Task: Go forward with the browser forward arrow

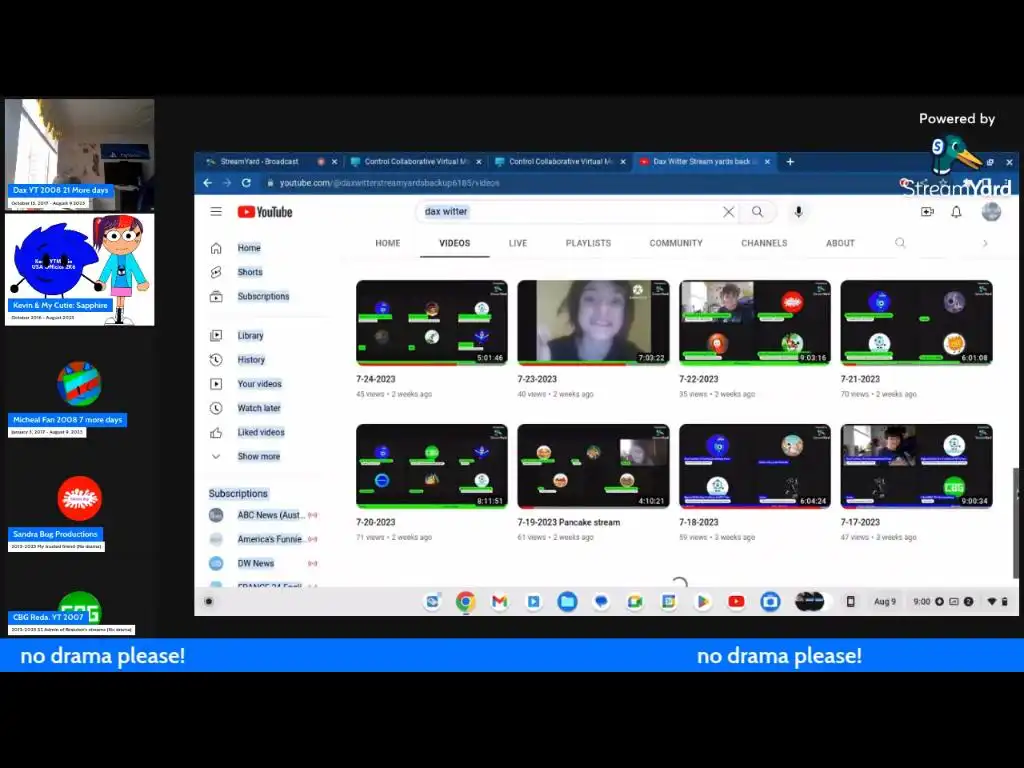Action: [x=227, y=183]
